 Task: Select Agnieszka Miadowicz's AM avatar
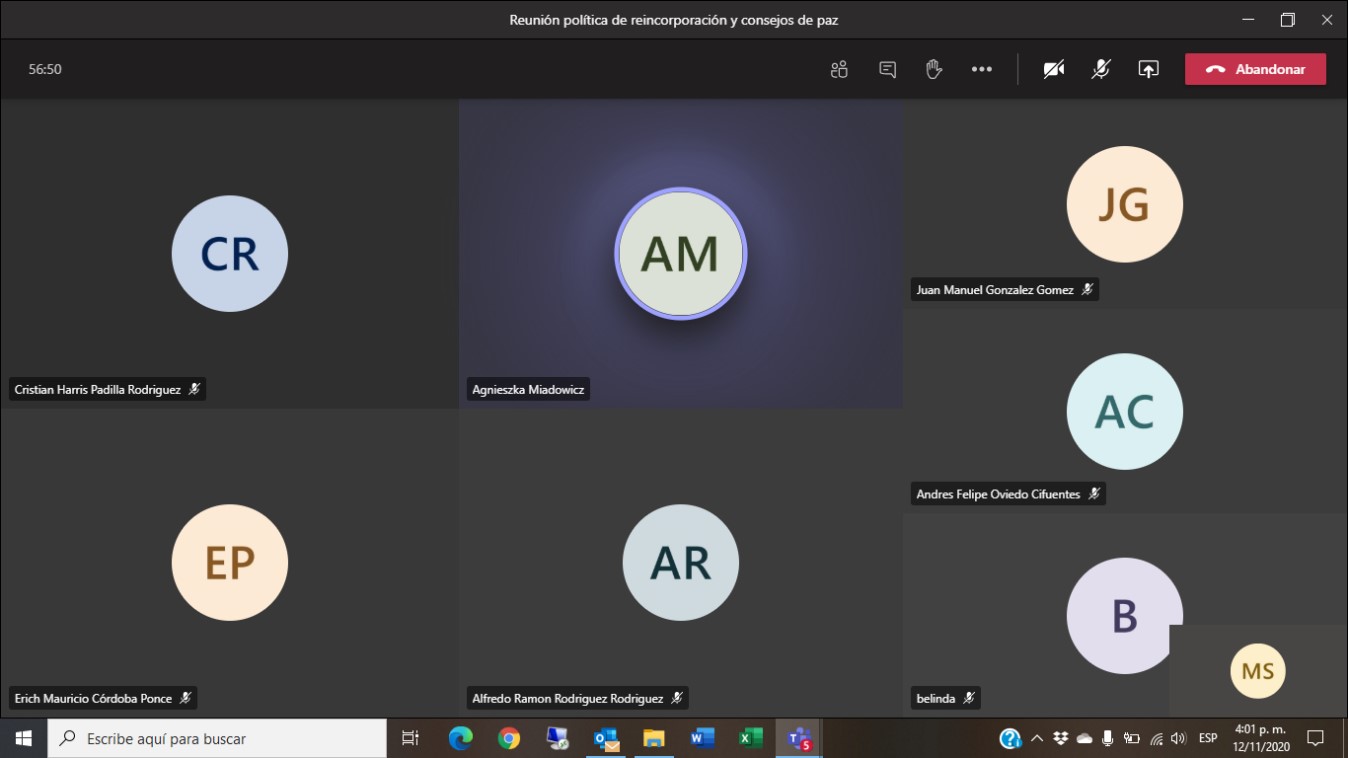point(680,254)
